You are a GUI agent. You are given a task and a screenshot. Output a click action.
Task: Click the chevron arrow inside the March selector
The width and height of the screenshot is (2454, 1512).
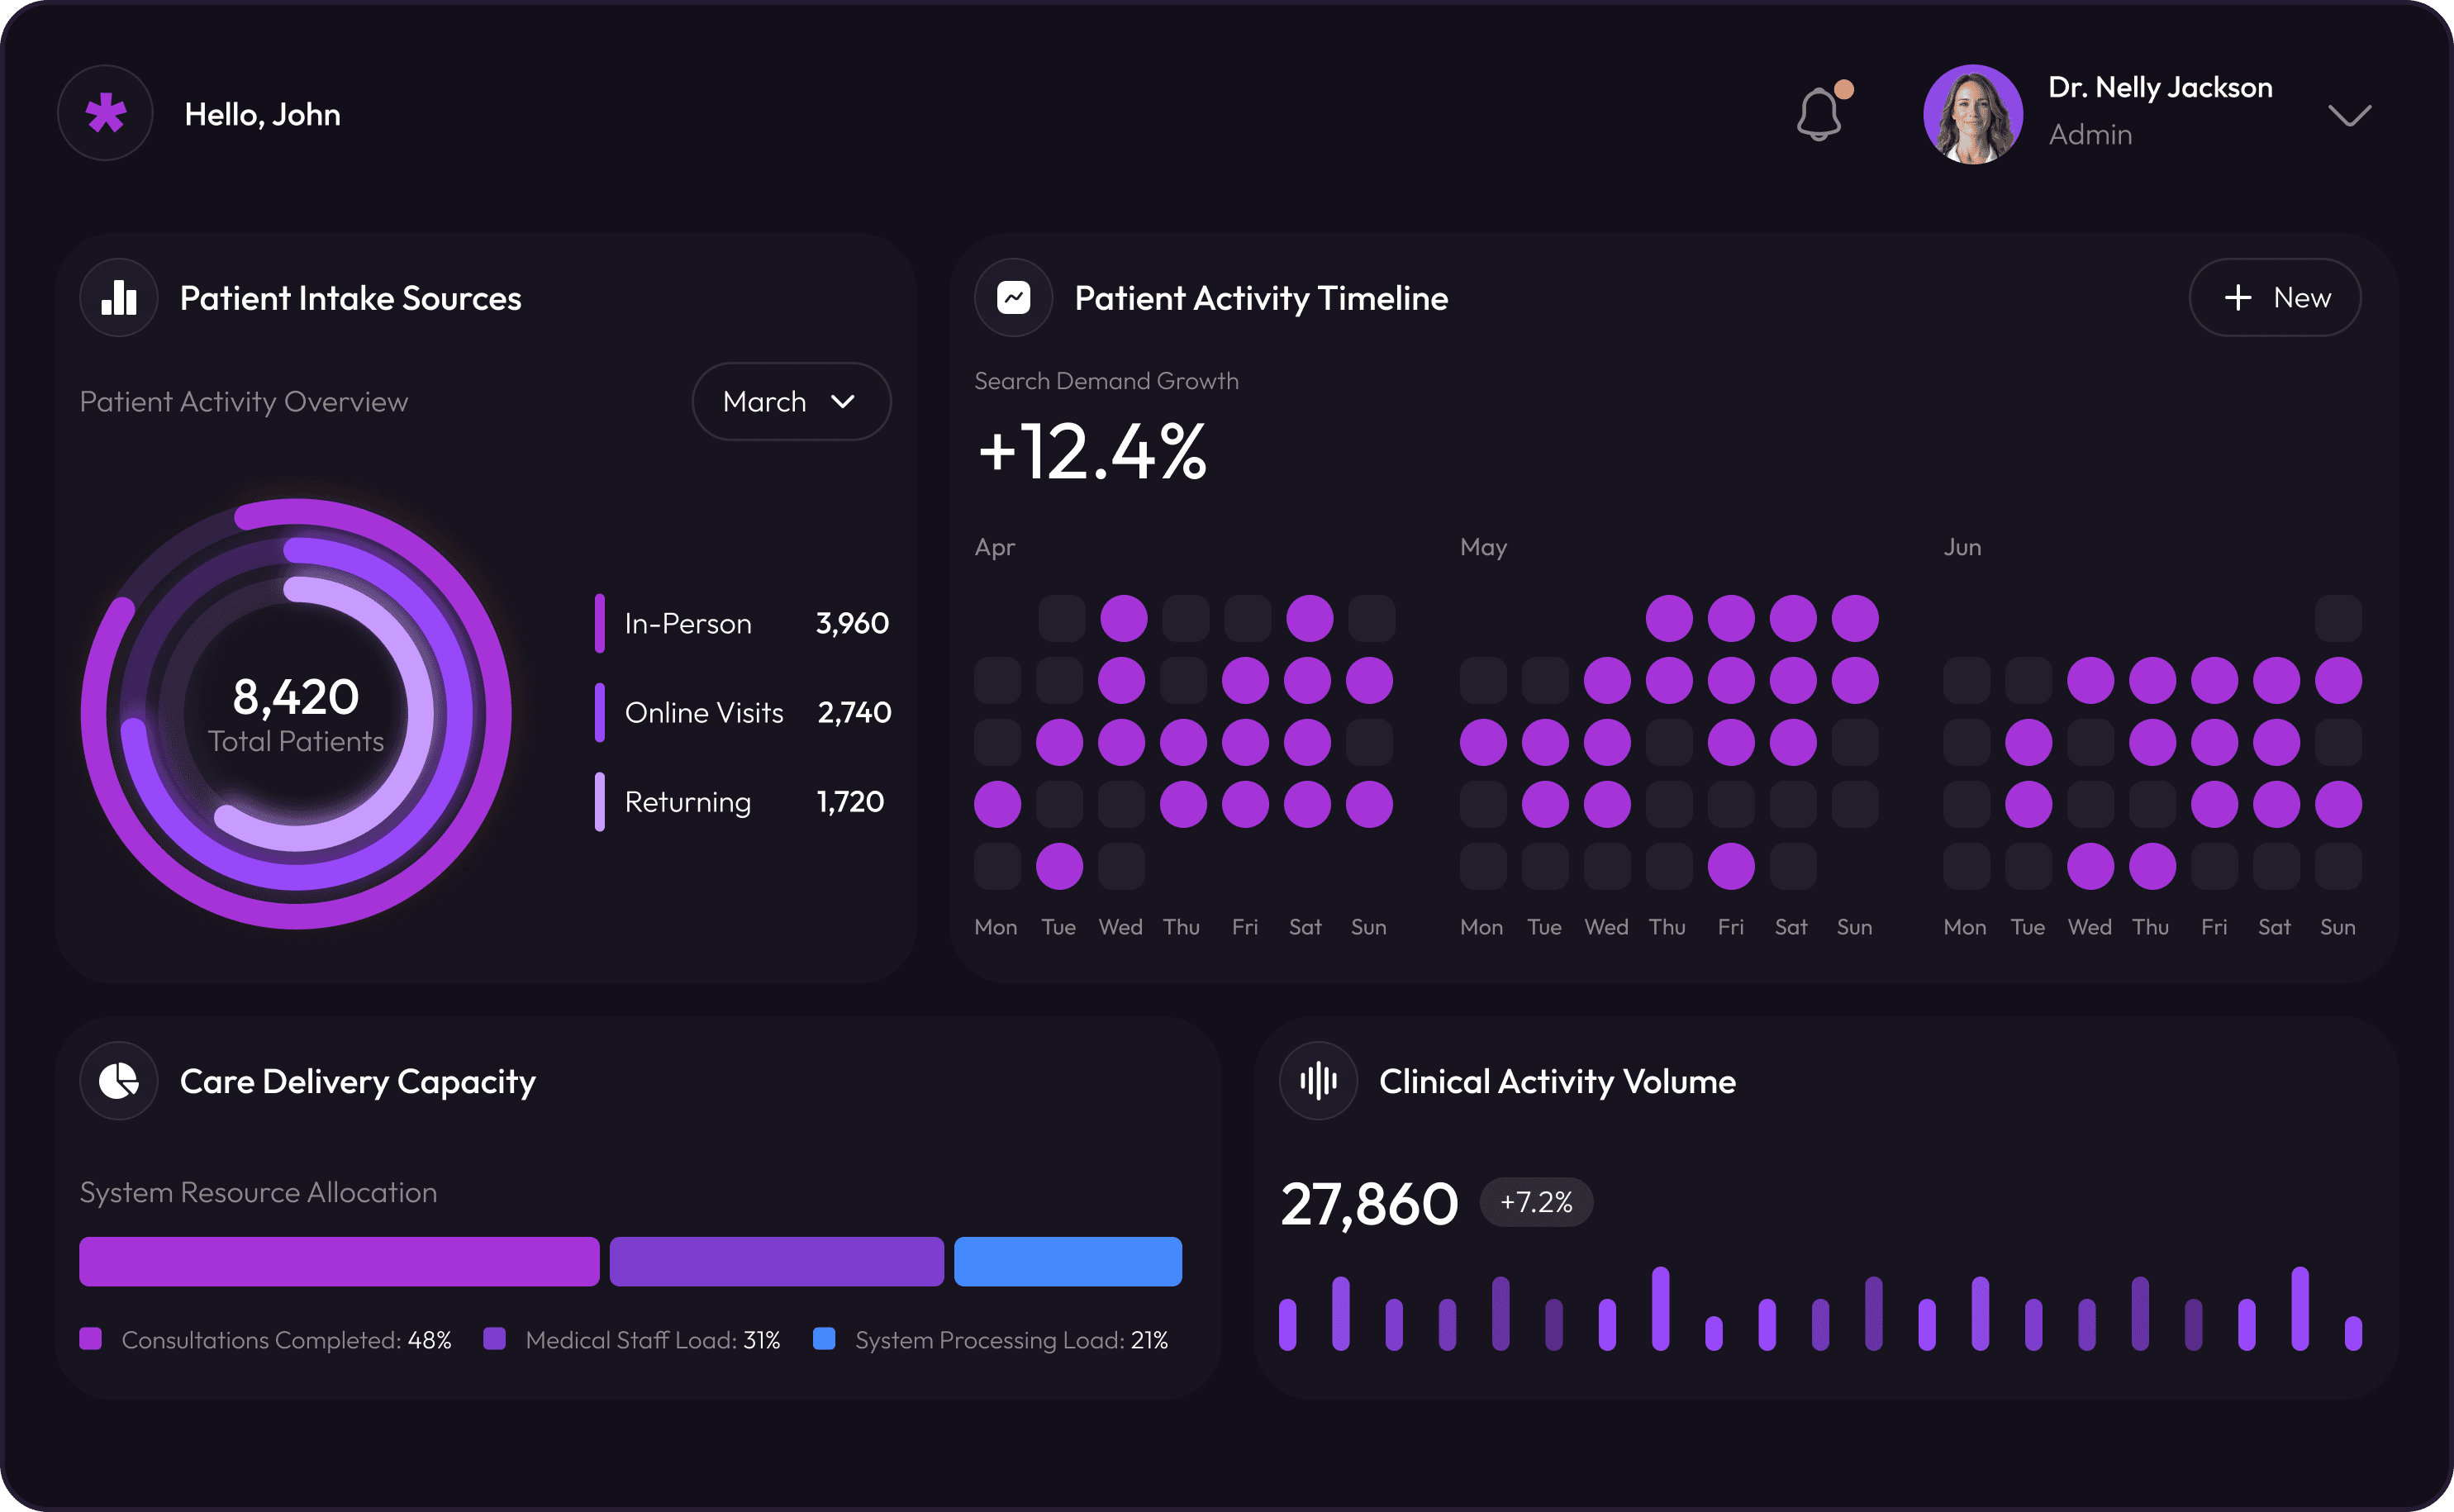tap(843, 402)
